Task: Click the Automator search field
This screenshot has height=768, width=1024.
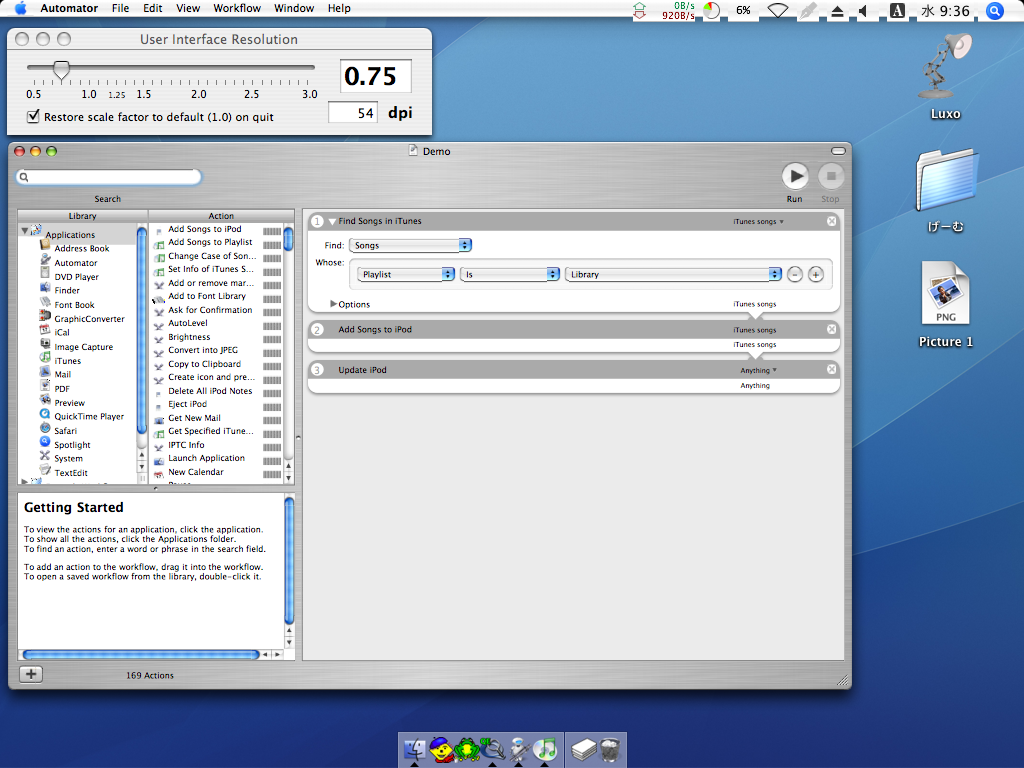Action: 109,177
